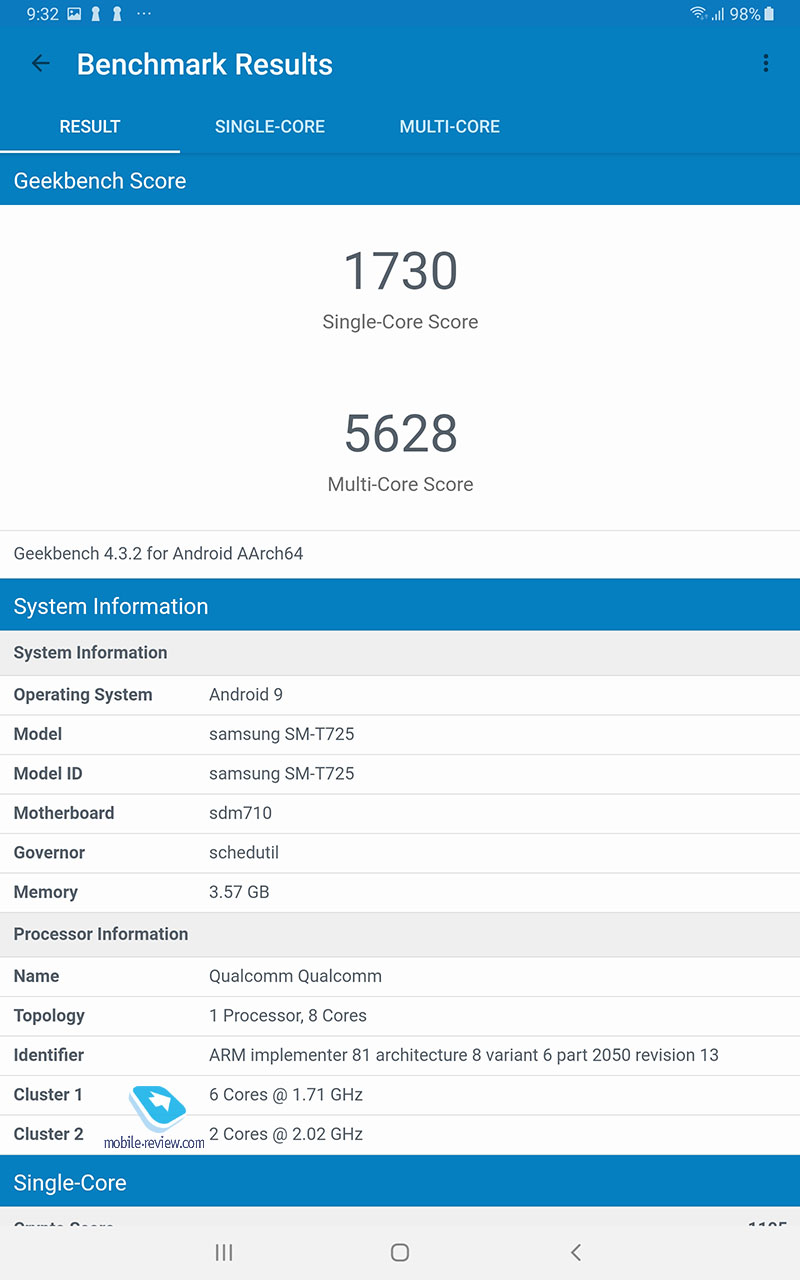Tap the Android back navigation chevron

575,1252
